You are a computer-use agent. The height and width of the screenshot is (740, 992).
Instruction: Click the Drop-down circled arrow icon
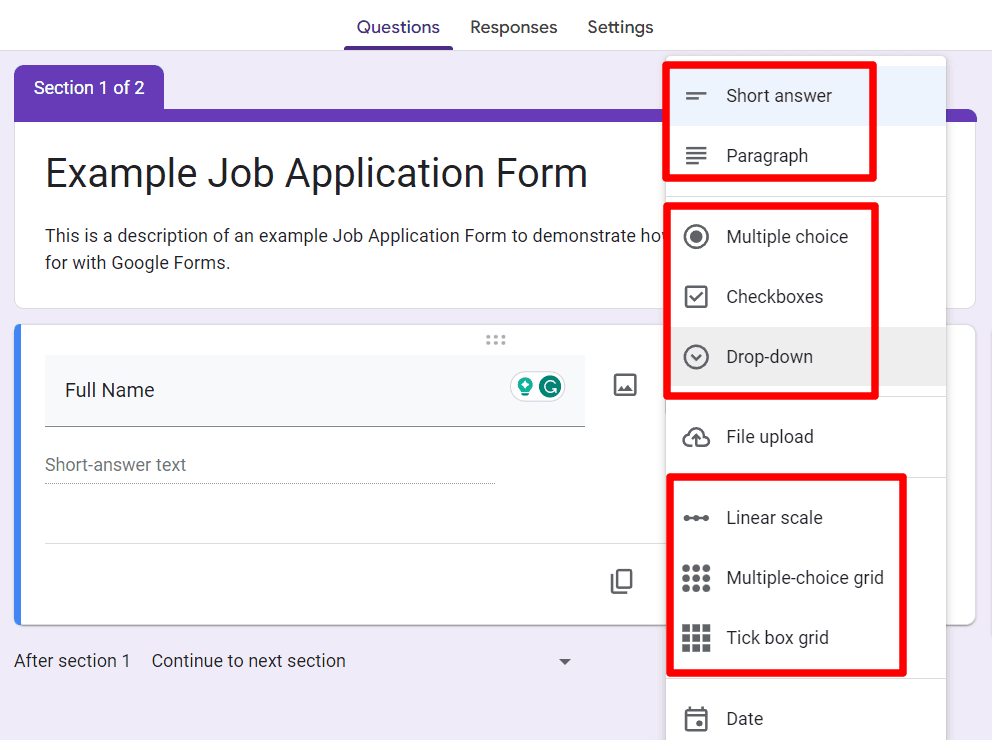[x=696, y=357]
